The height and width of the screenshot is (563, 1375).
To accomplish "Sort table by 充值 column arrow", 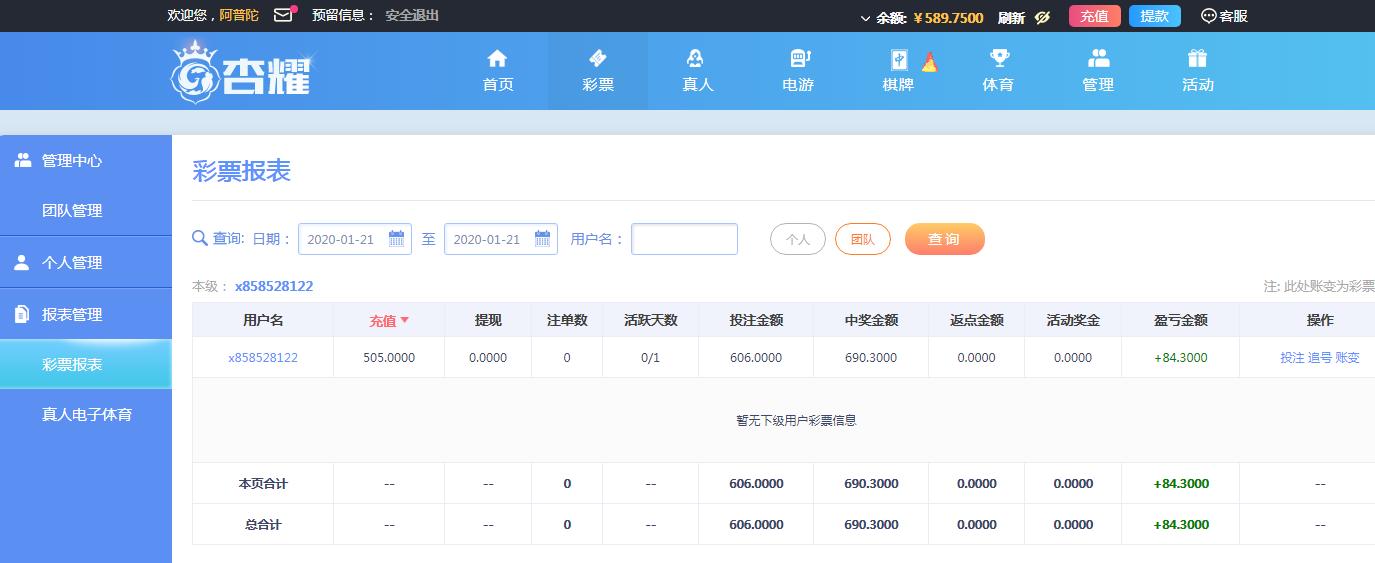I will coord(405,321).
